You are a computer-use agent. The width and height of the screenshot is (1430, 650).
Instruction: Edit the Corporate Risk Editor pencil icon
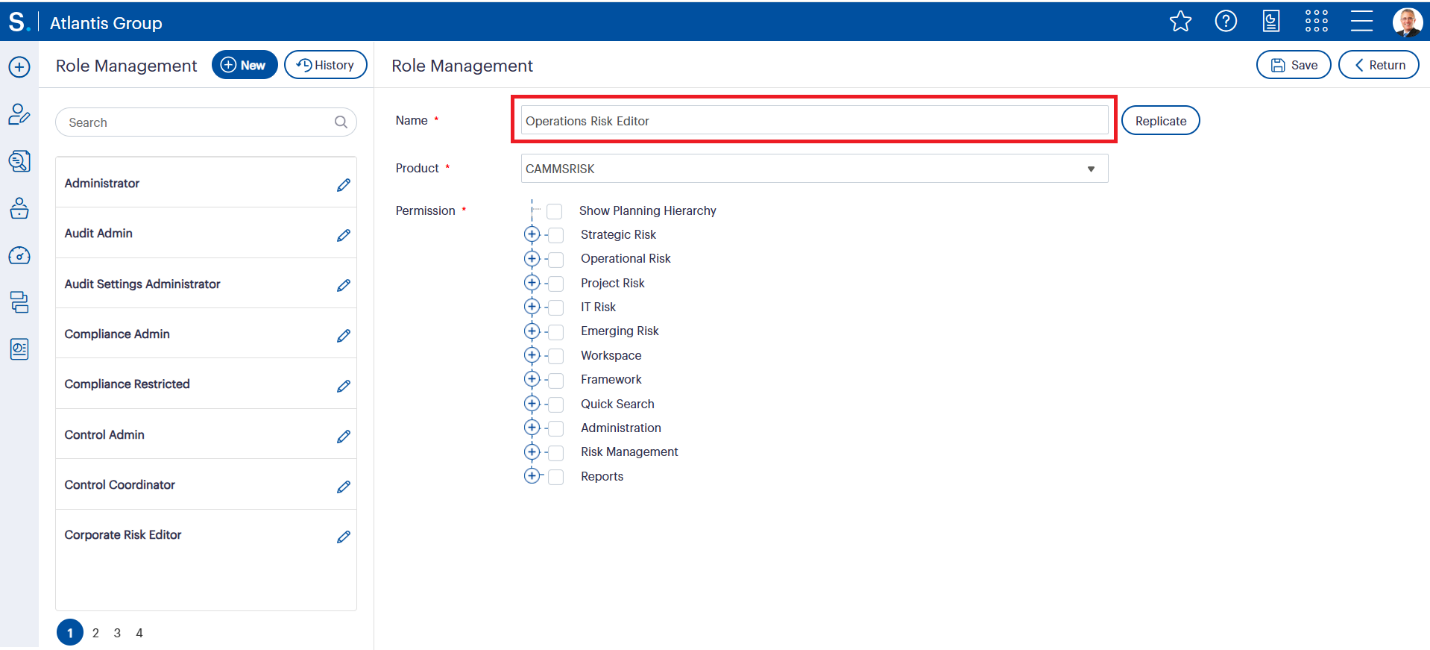(343, 536)
